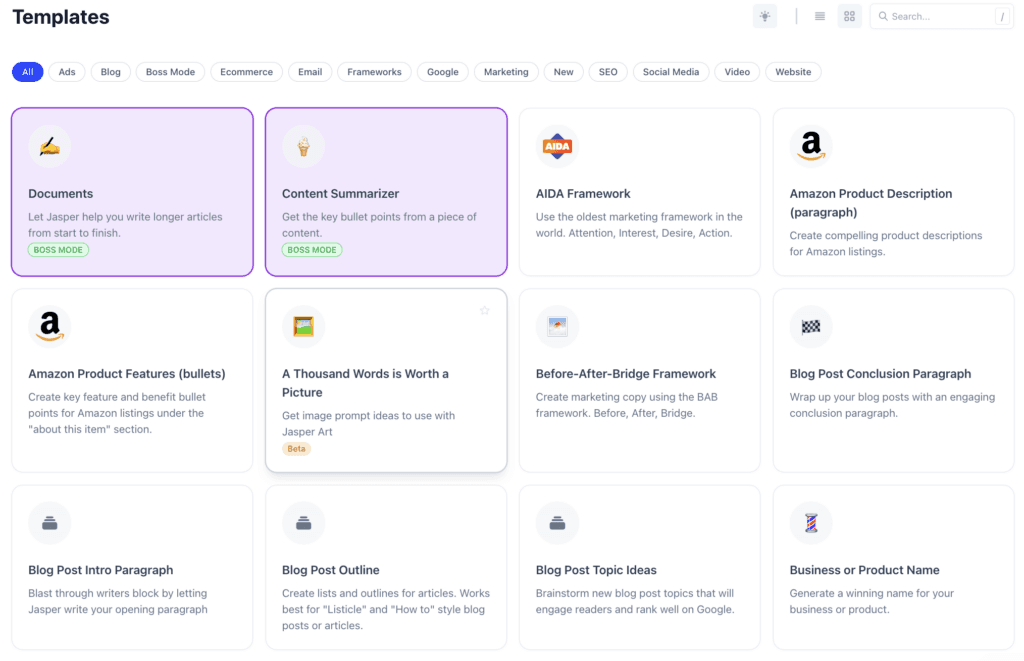Click BOSS MODE badge on Documents card
1024x661 pixels.
click(x=58, y=250)
